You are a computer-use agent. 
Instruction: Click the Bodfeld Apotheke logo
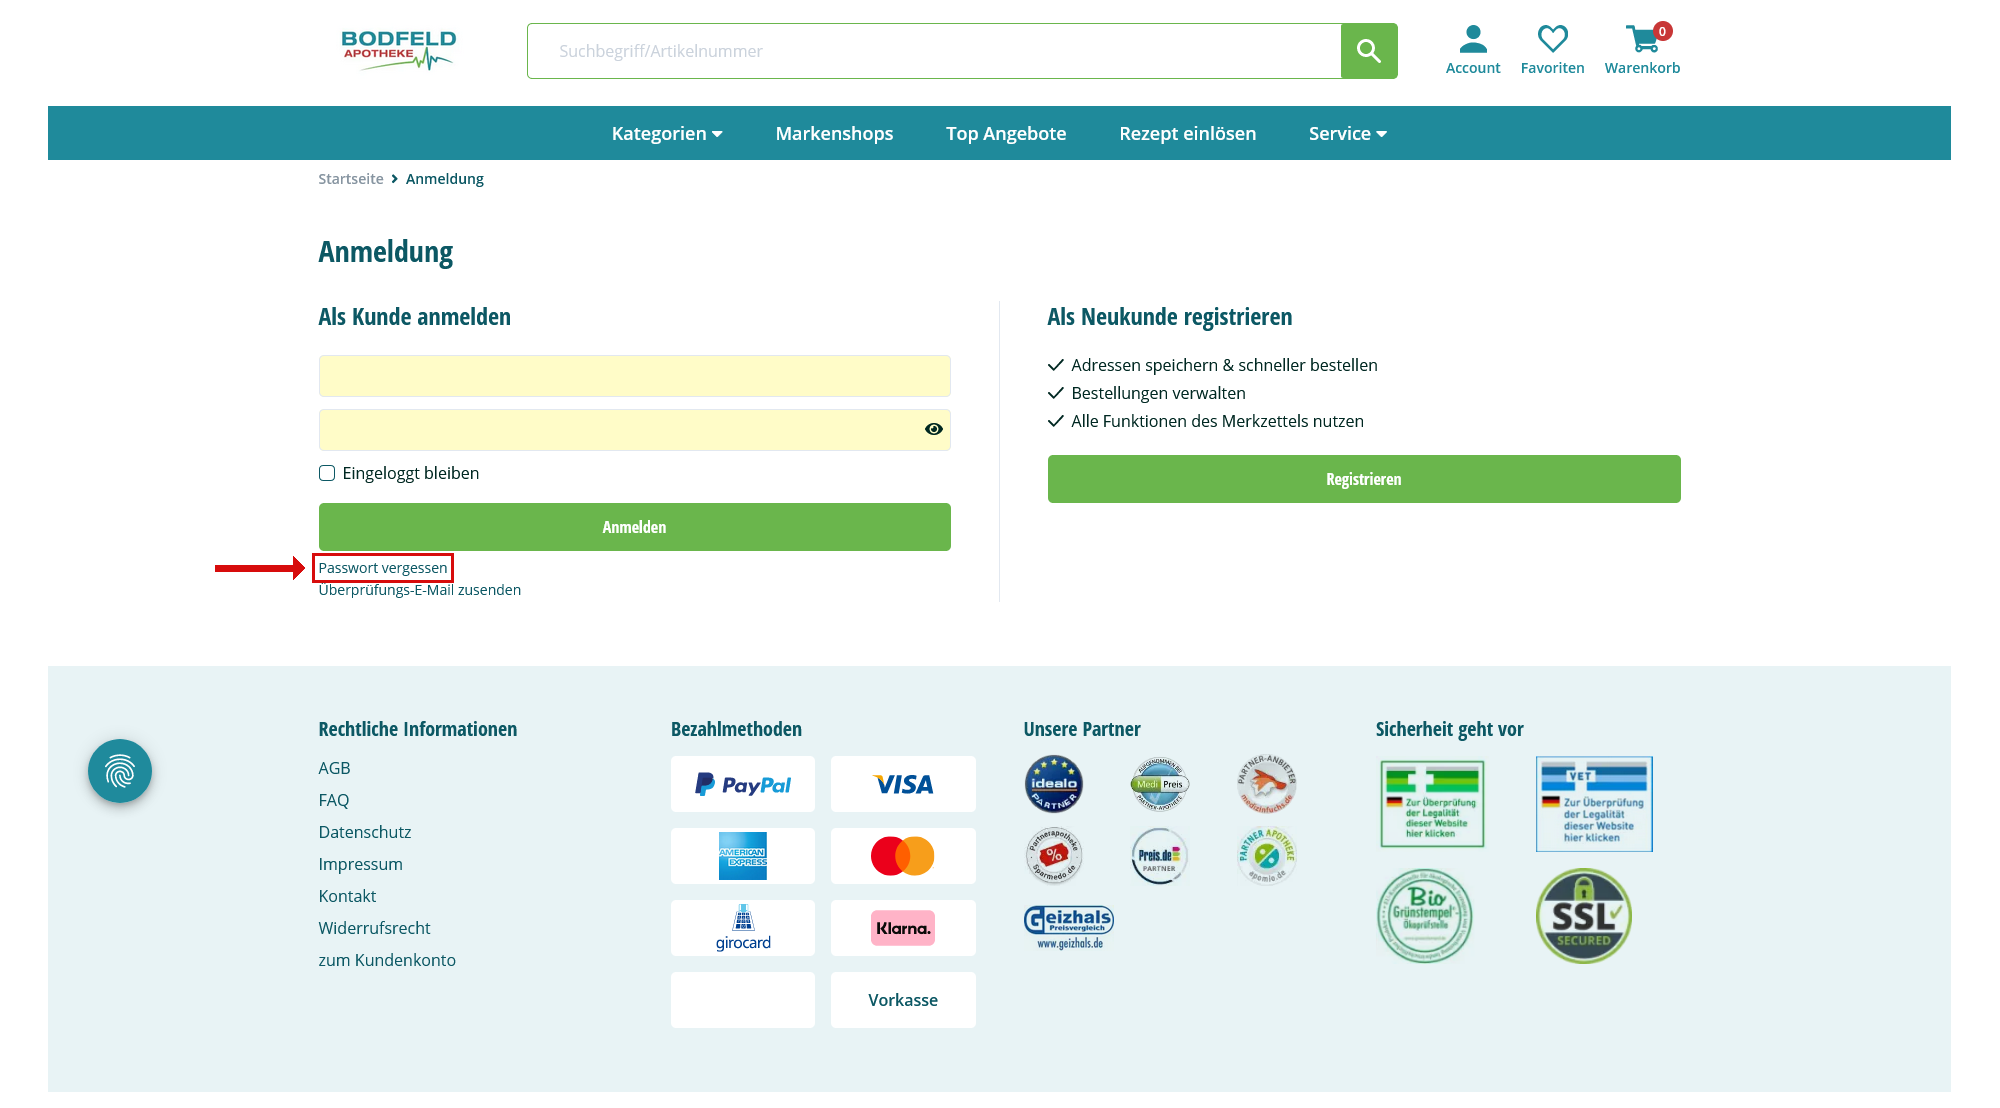click(x=398, y=50)
